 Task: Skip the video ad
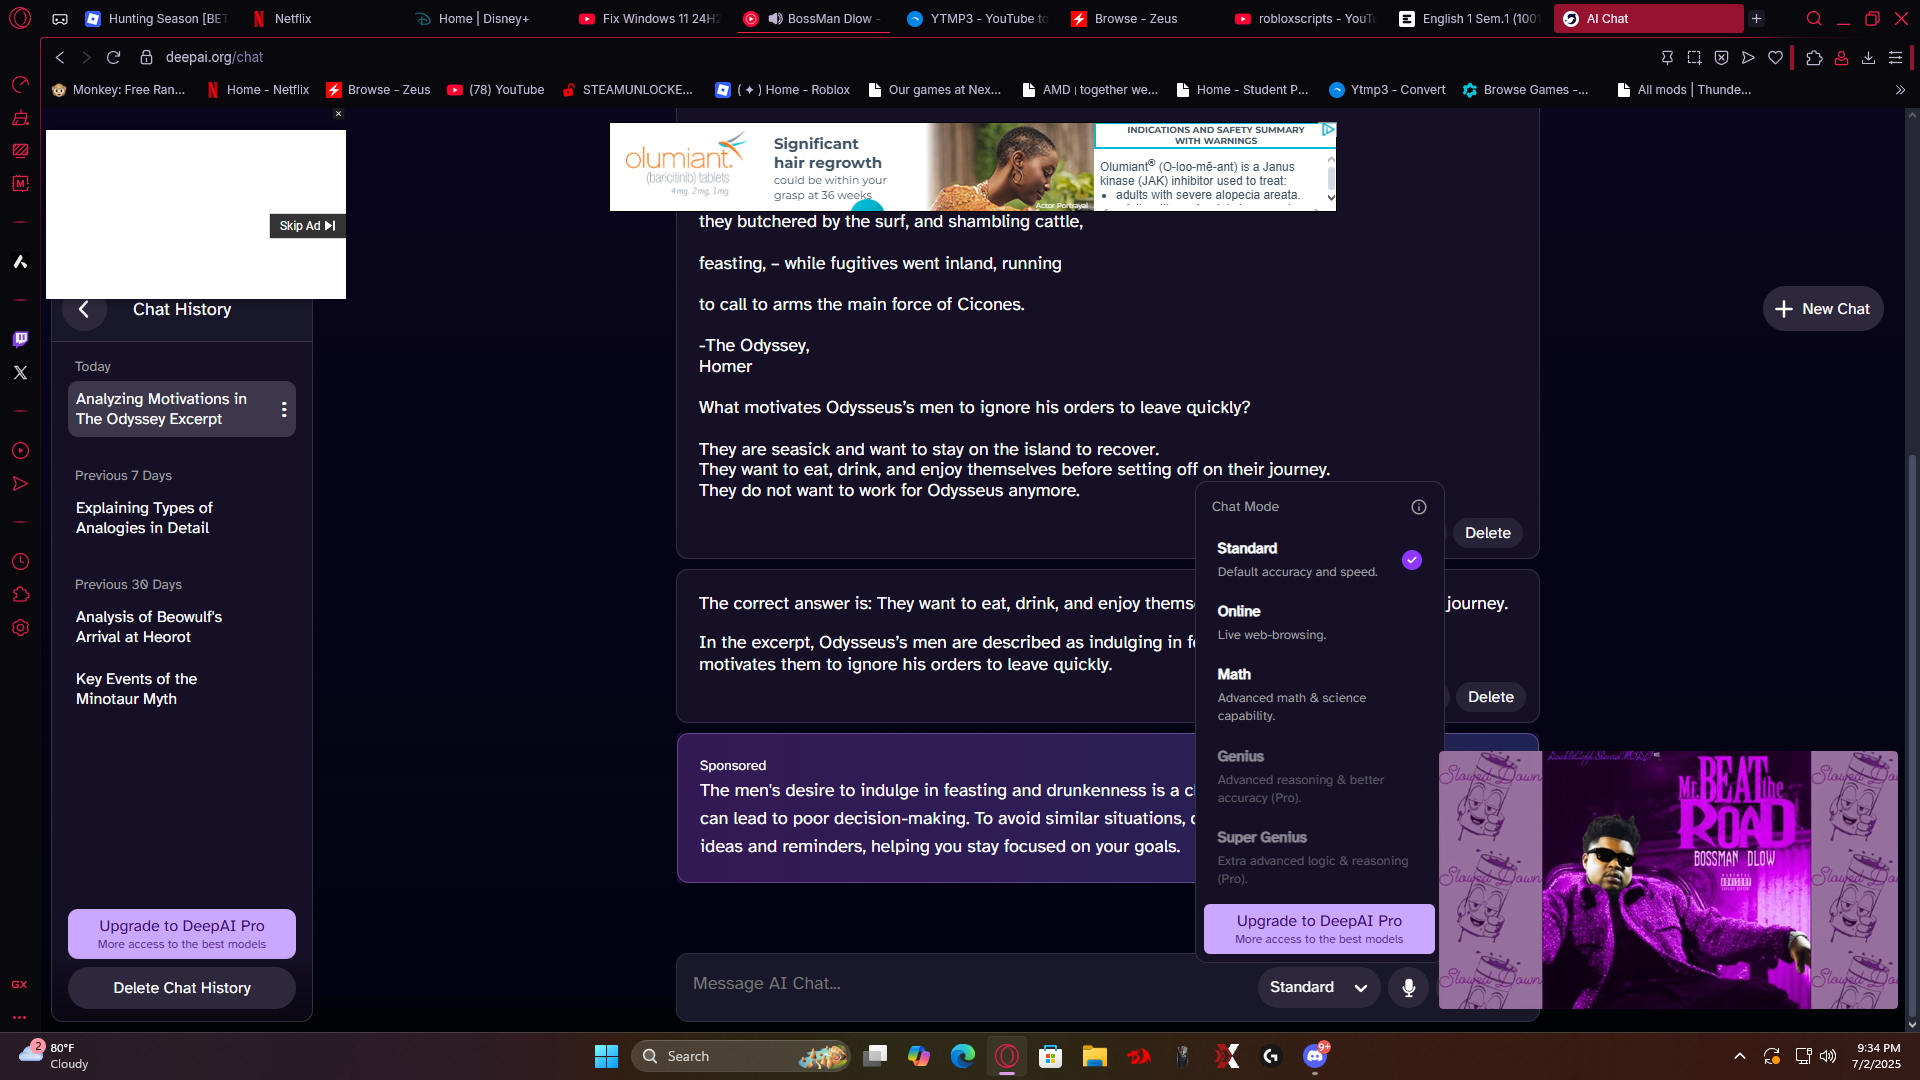(x=307, y=226)
